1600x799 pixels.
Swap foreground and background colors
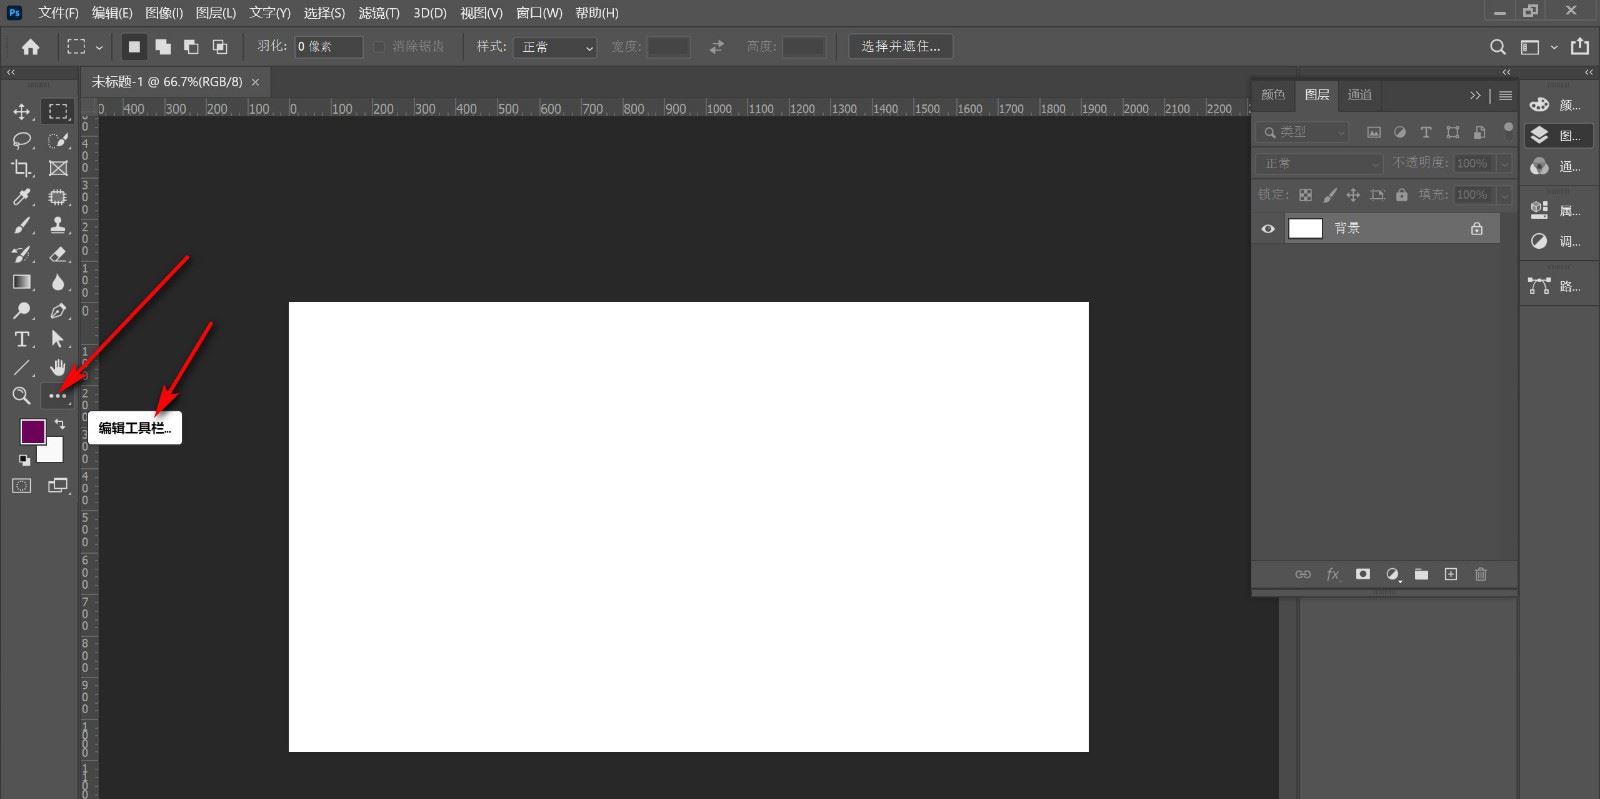tap(60, 424)
